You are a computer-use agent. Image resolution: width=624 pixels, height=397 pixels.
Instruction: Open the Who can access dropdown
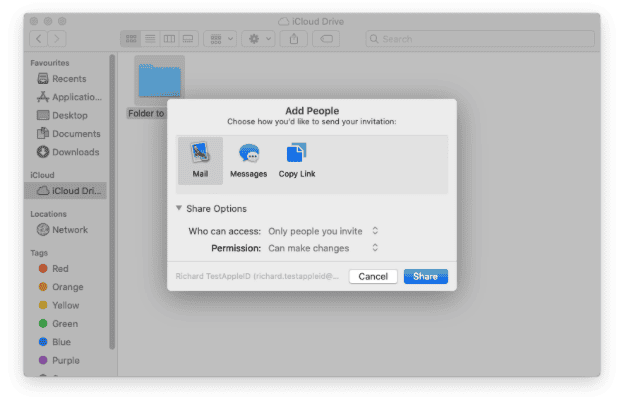(x=323, y=231)
